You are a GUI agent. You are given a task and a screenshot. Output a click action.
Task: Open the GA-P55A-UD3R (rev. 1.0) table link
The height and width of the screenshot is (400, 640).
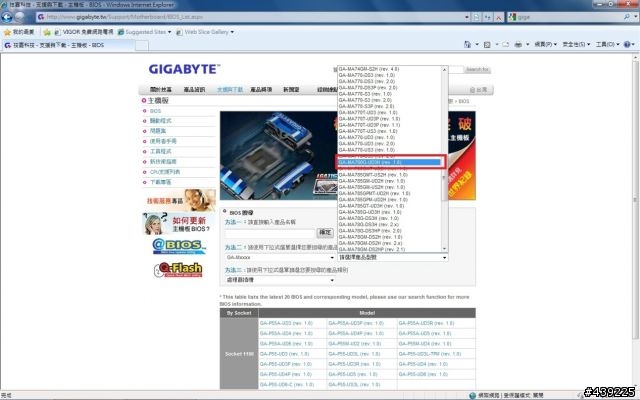(426, 323)
